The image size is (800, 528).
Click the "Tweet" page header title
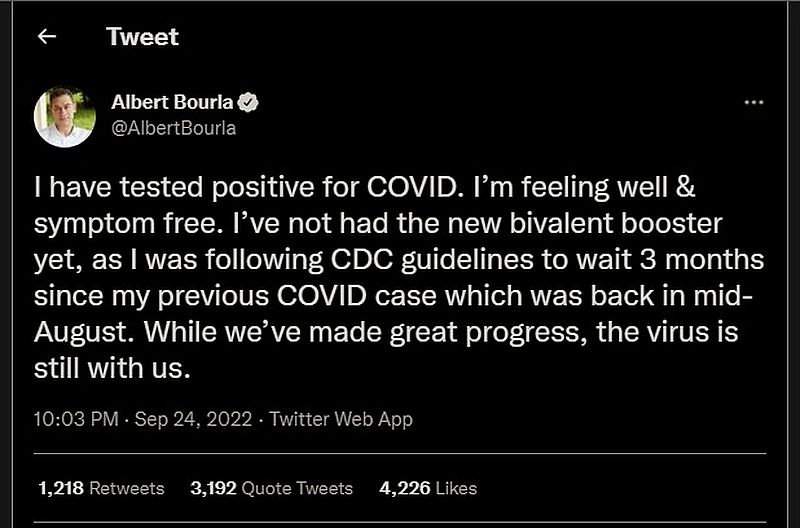(x=142, y=37)
